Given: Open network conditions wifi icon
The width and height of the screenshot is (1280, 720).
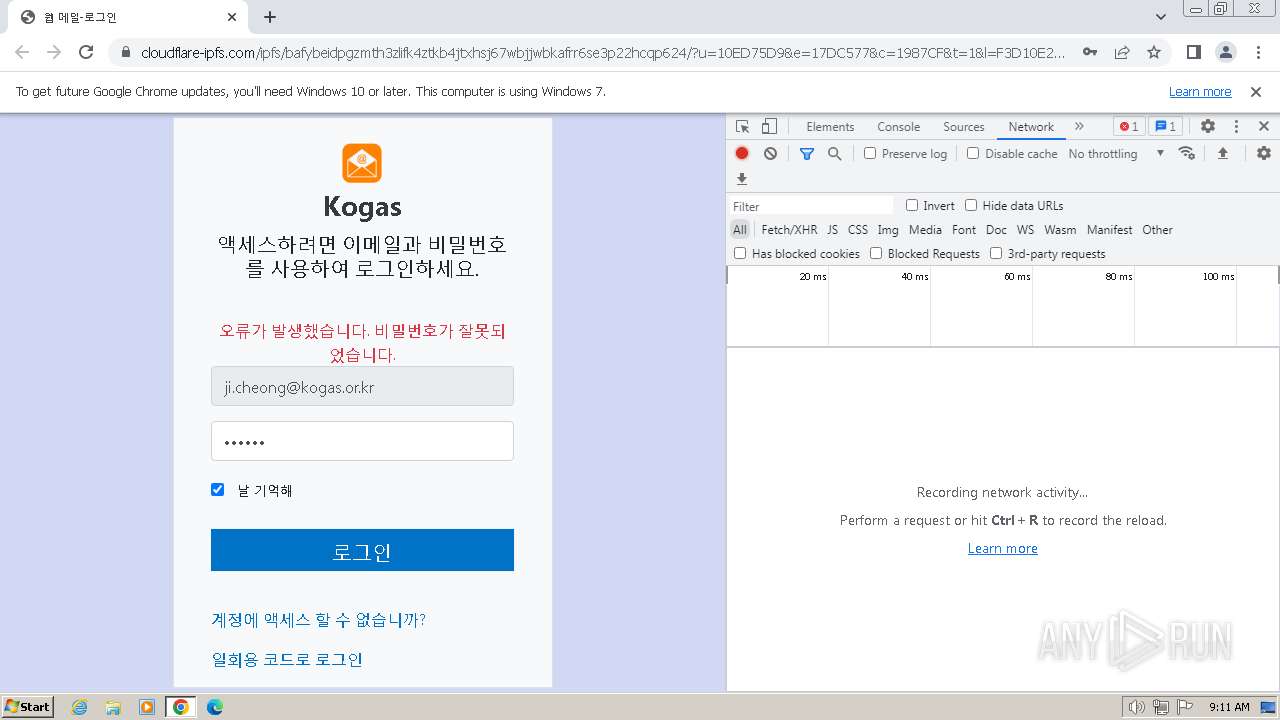Looking at the screenshot, I should (x=1187, y=153).
